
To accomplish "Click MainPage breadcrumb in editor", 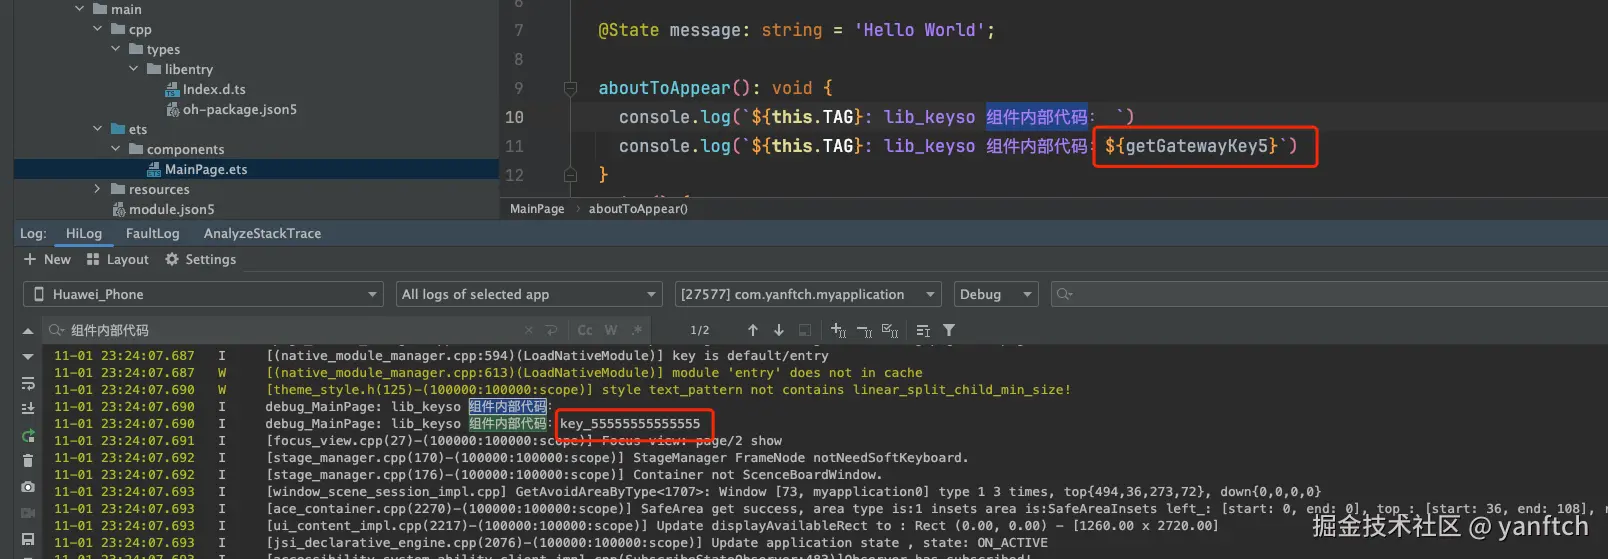I will (537, 209).
